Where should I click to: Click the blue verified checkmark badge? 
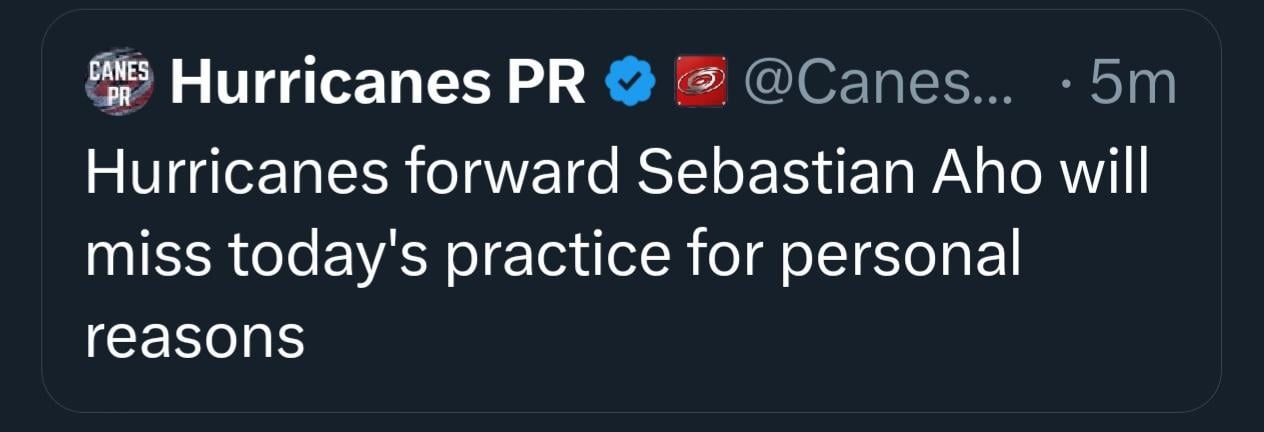pyautogui.click(x=630, y=85)
